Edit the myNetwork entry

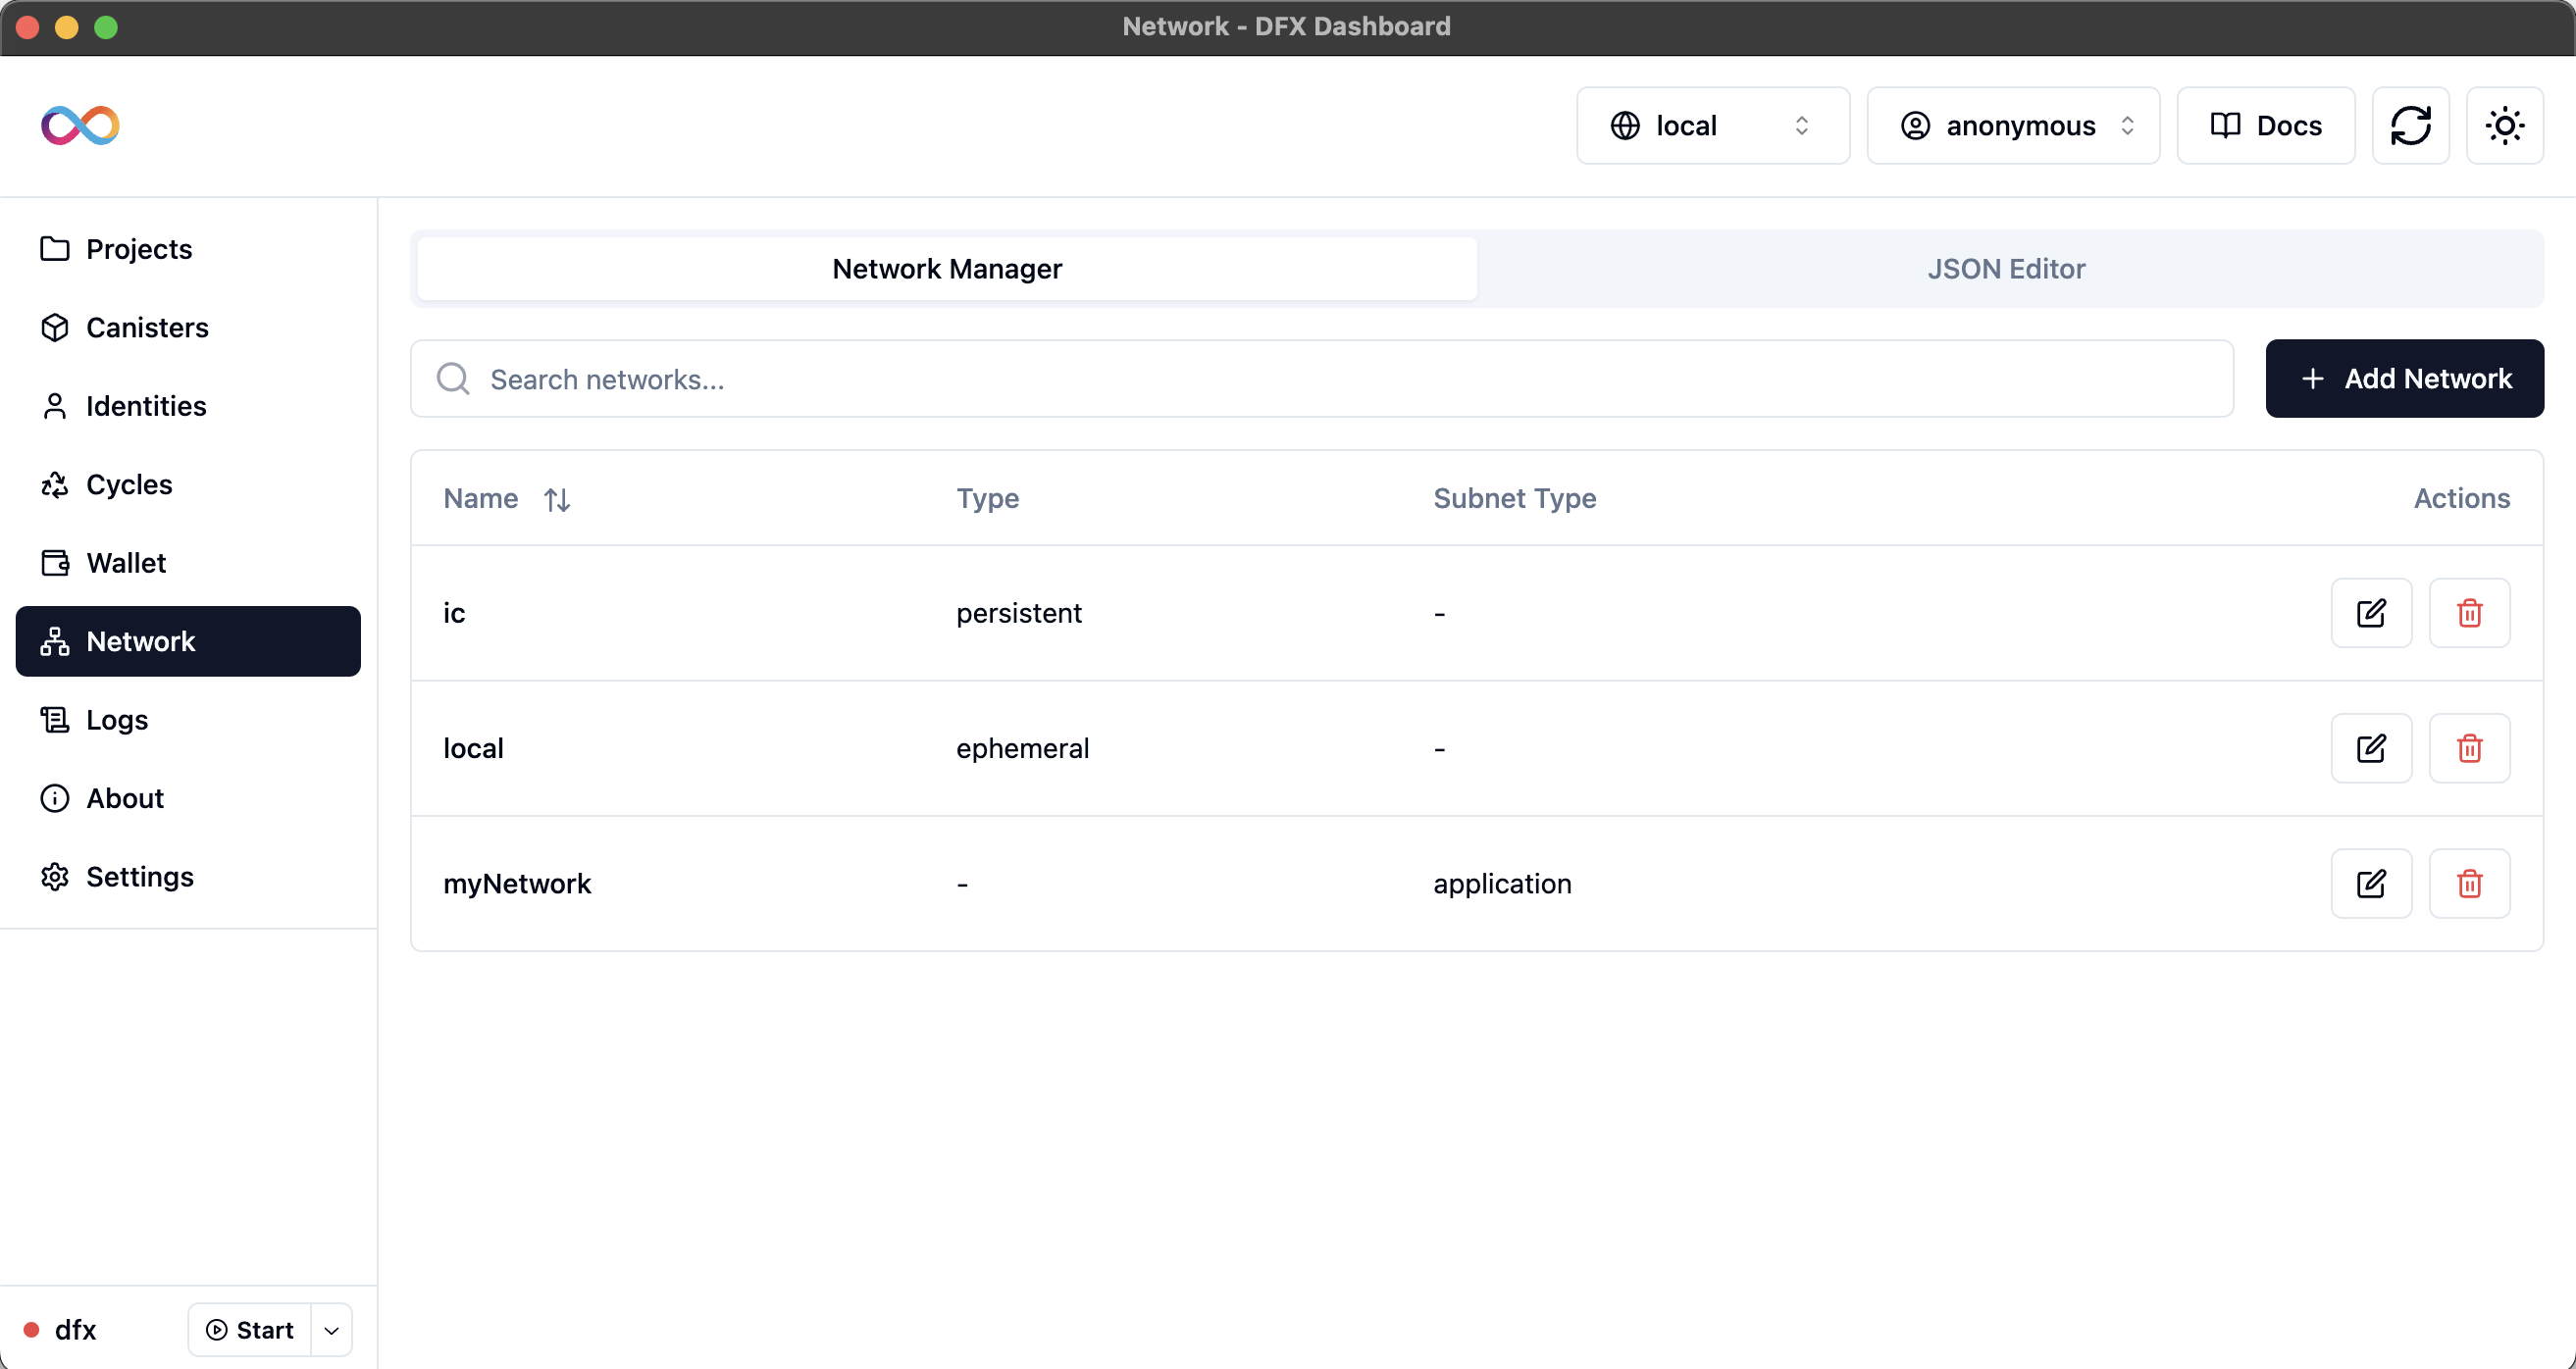point(2371,883)
